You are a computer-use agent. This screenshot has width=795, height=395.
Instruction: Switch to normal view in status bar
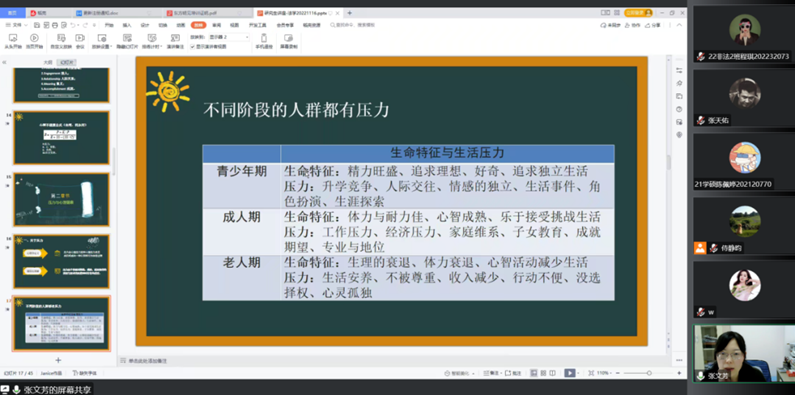tap(534, 373)
